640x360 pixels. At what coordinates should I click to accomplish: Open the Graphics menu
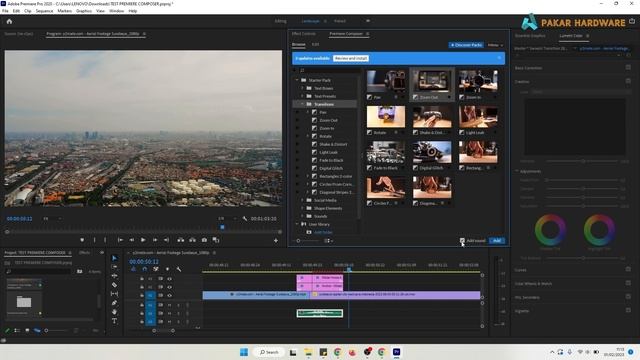(x=84, y=11)
